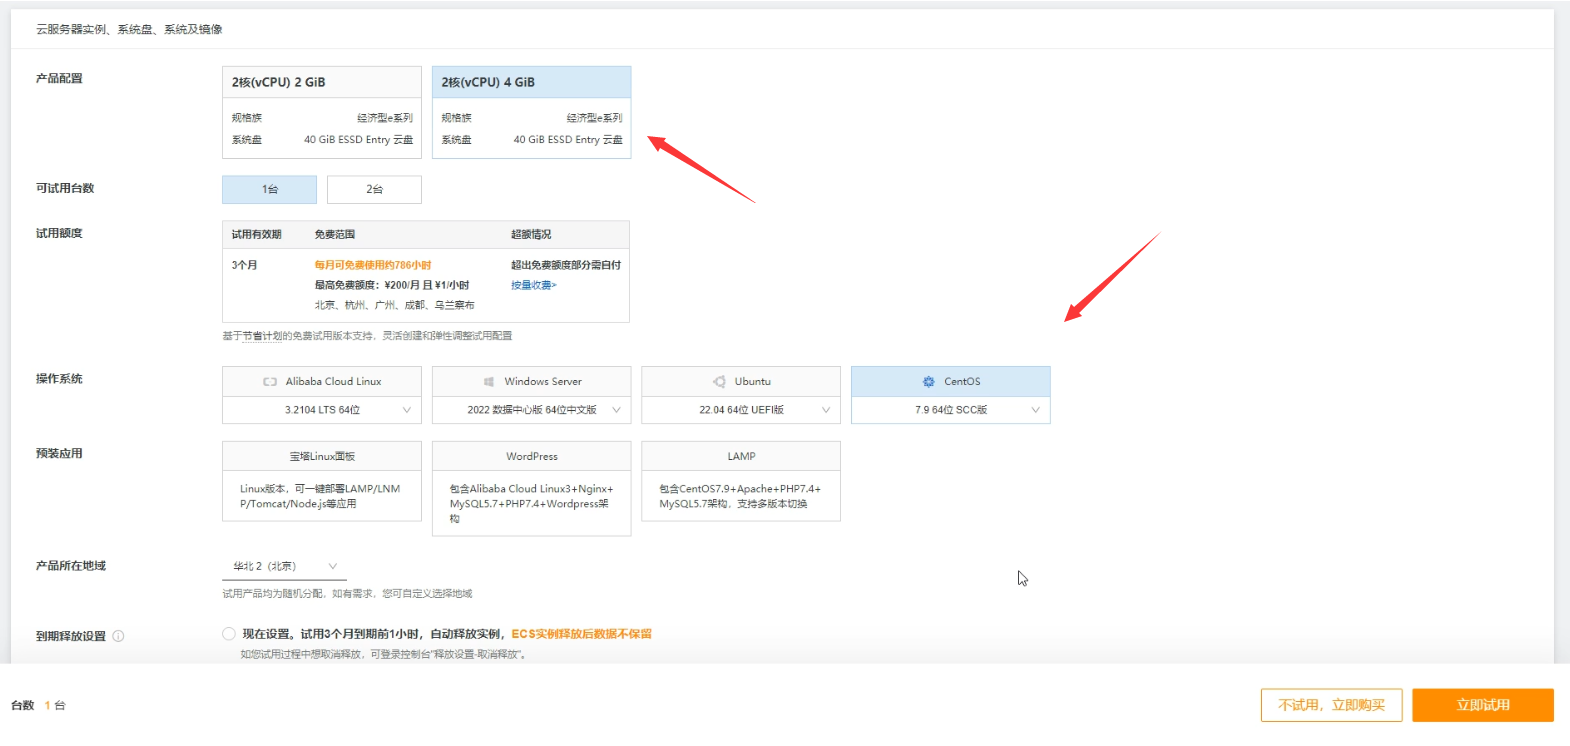Click 不试用，立即购买 button
Viewport: 1570px width, 746px height.
[x=1331, y=705]
